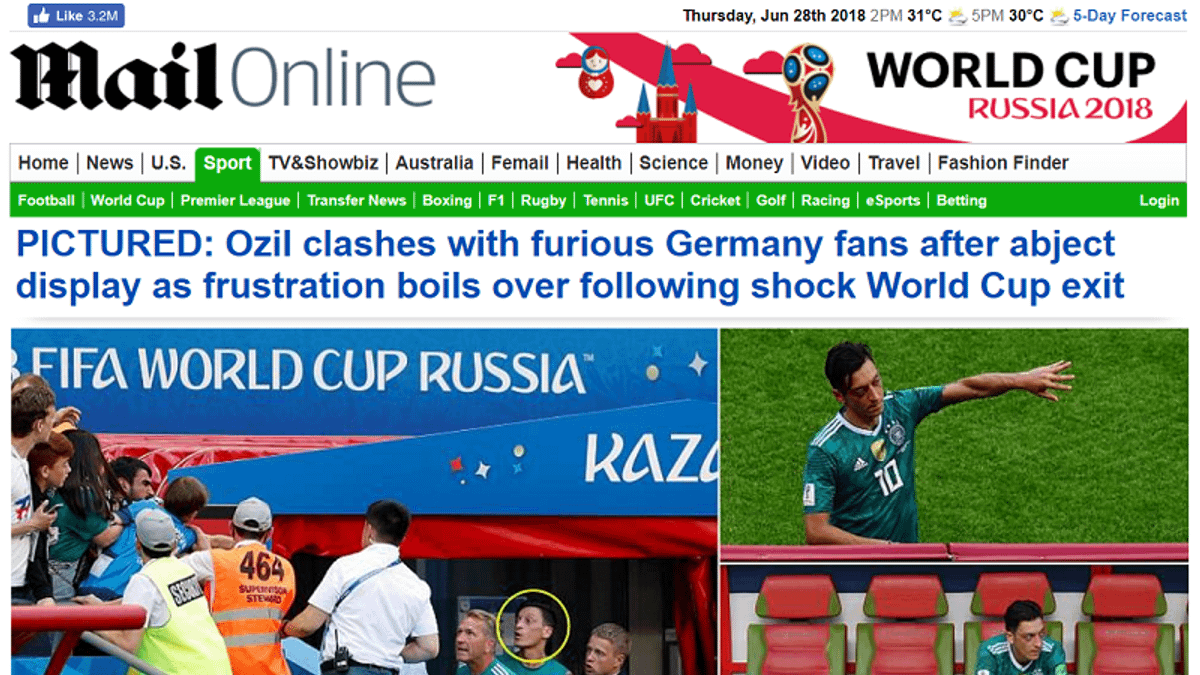Open the Betting subsection
1200x675 pixels.
[x=961, y=200]
